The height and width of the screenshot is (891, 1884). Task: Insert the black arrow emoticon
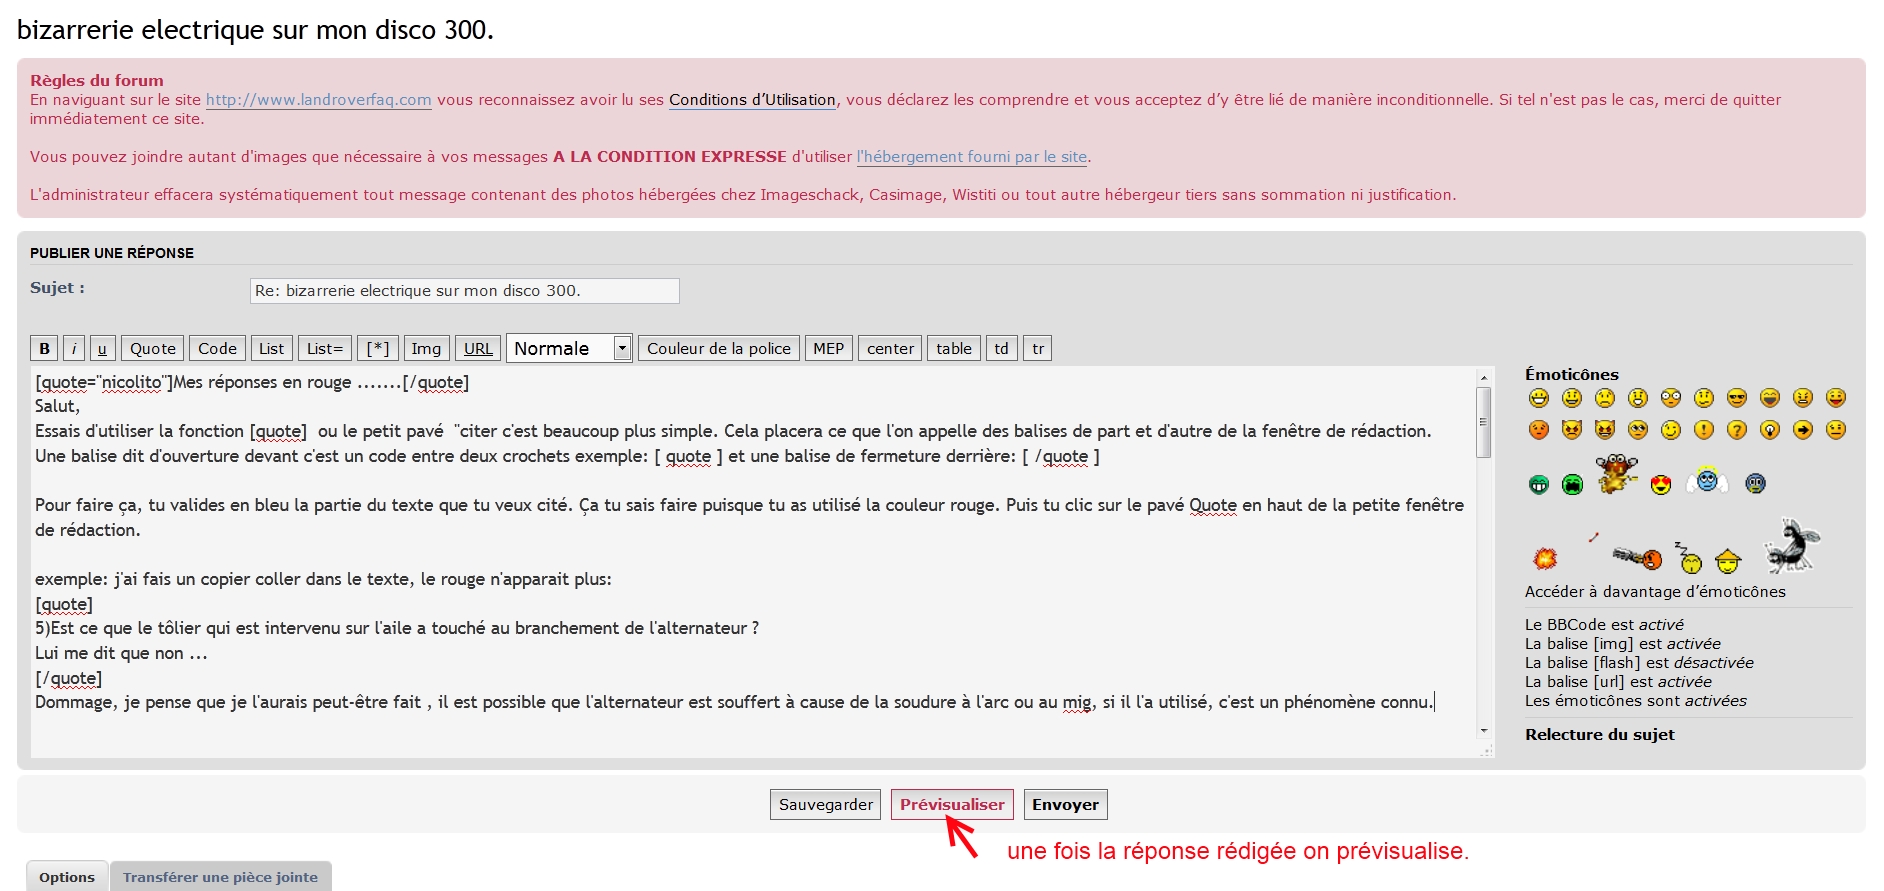tap(1803, 430)
